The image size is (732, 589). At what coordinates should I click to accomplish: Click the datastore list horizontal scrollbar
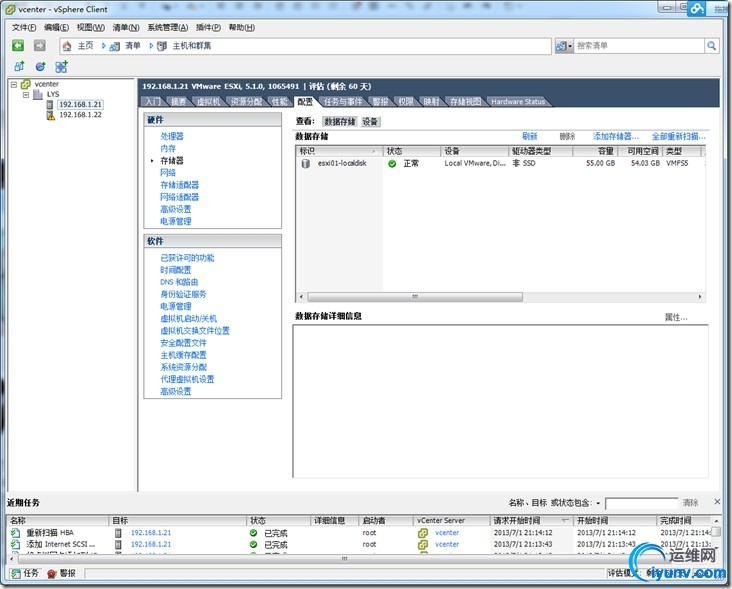415,297
